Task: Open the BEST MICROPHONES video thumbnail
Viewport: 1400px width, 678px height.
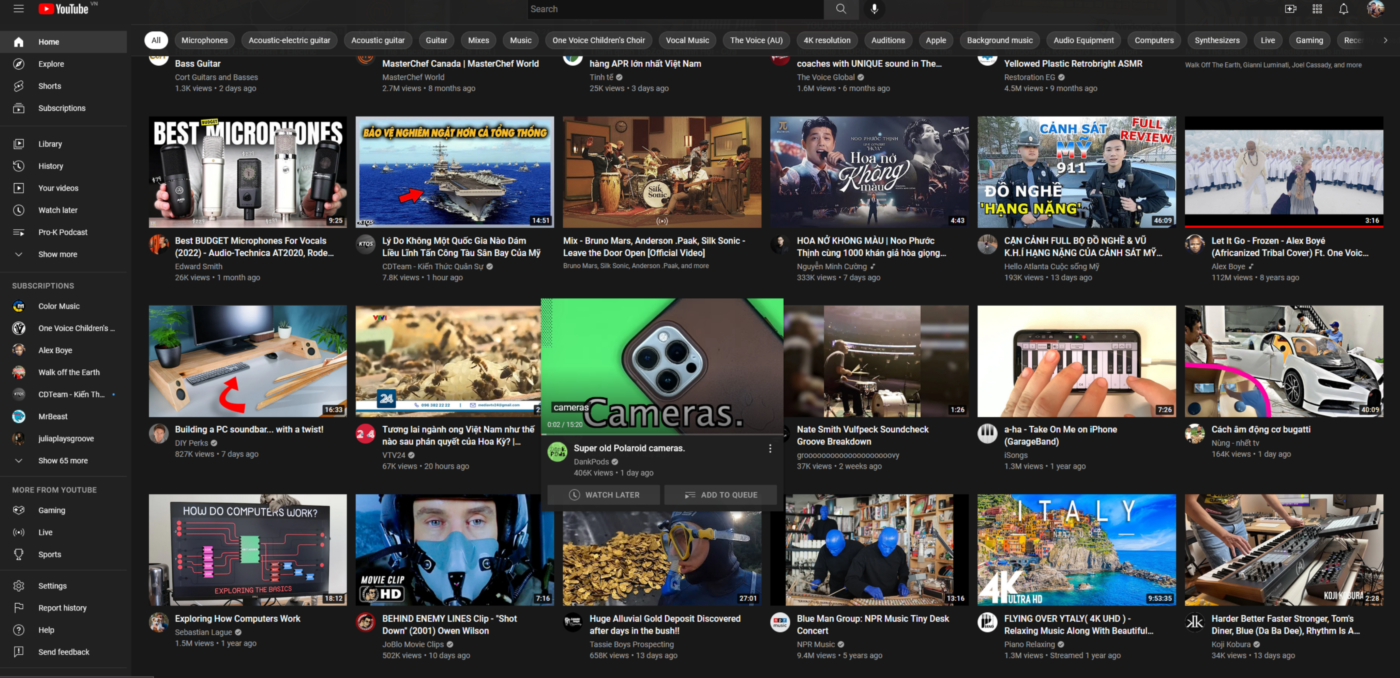Action: click(x=248, y=172)
